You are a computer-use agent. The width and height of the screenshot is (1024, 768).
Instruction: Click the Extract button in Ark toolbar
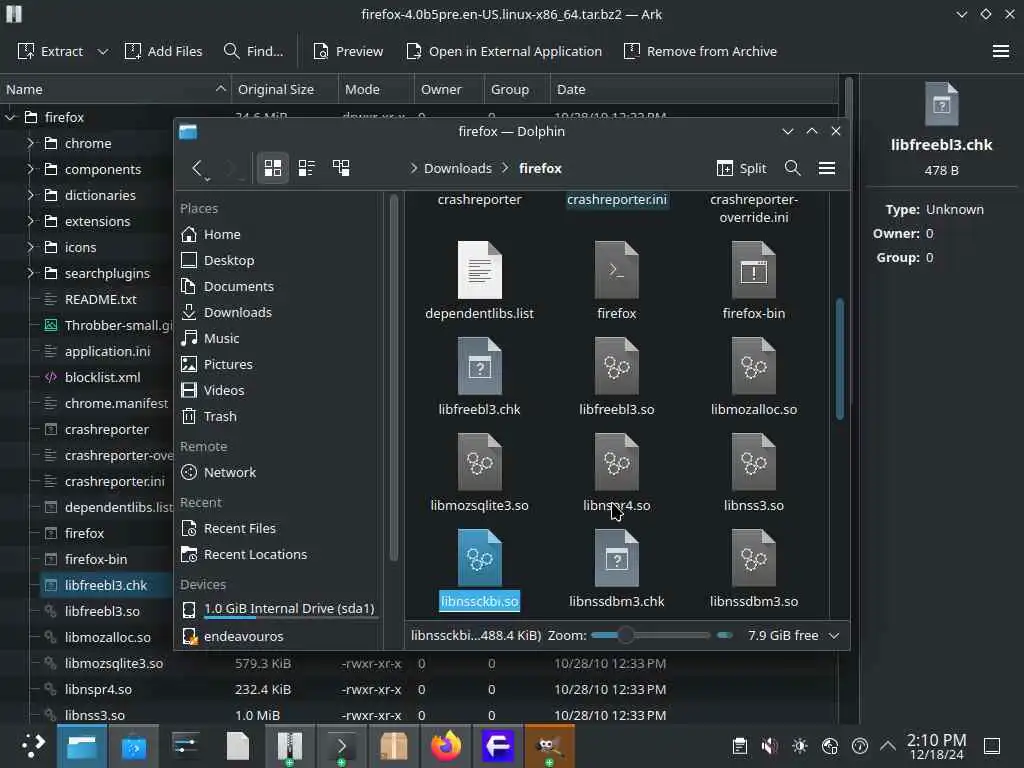coord(50,51)
